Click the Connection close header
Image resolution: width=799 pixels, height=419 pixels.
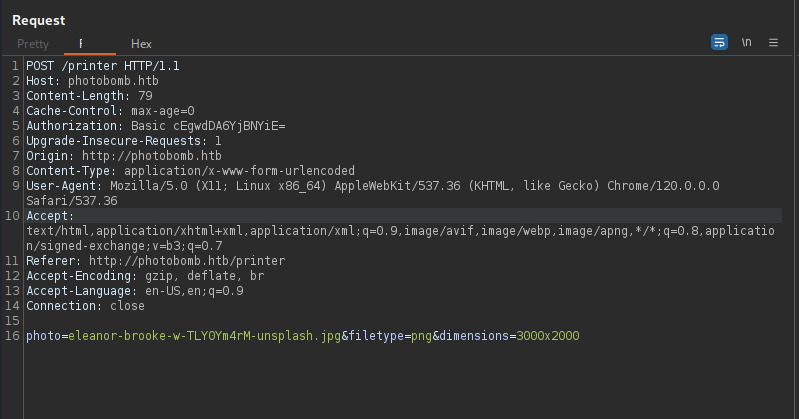[x=85, y=306]
